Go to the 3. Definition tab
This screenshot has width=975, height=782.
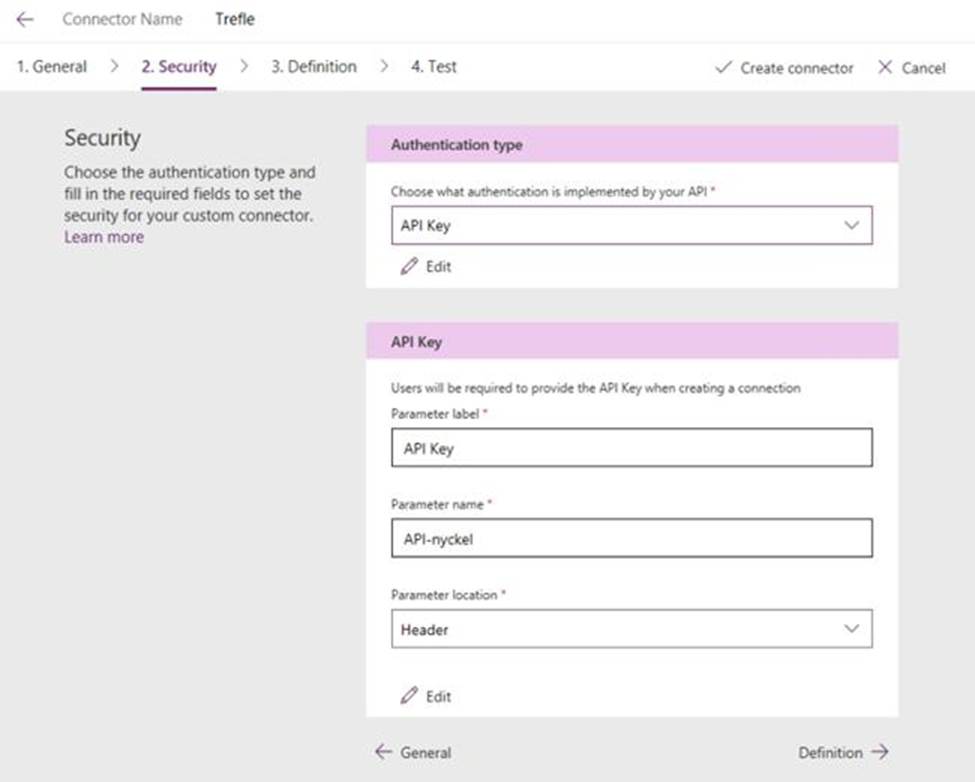(x=313, y=67)
